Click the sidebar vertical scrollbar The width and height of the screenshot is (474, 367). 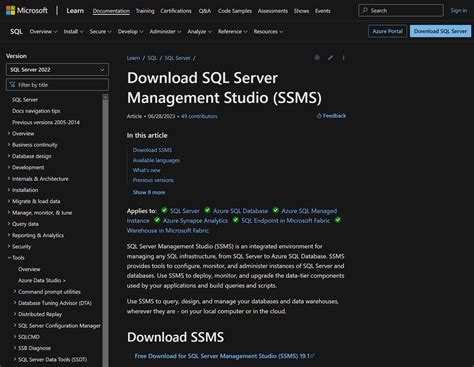click(x=105, y=230)
